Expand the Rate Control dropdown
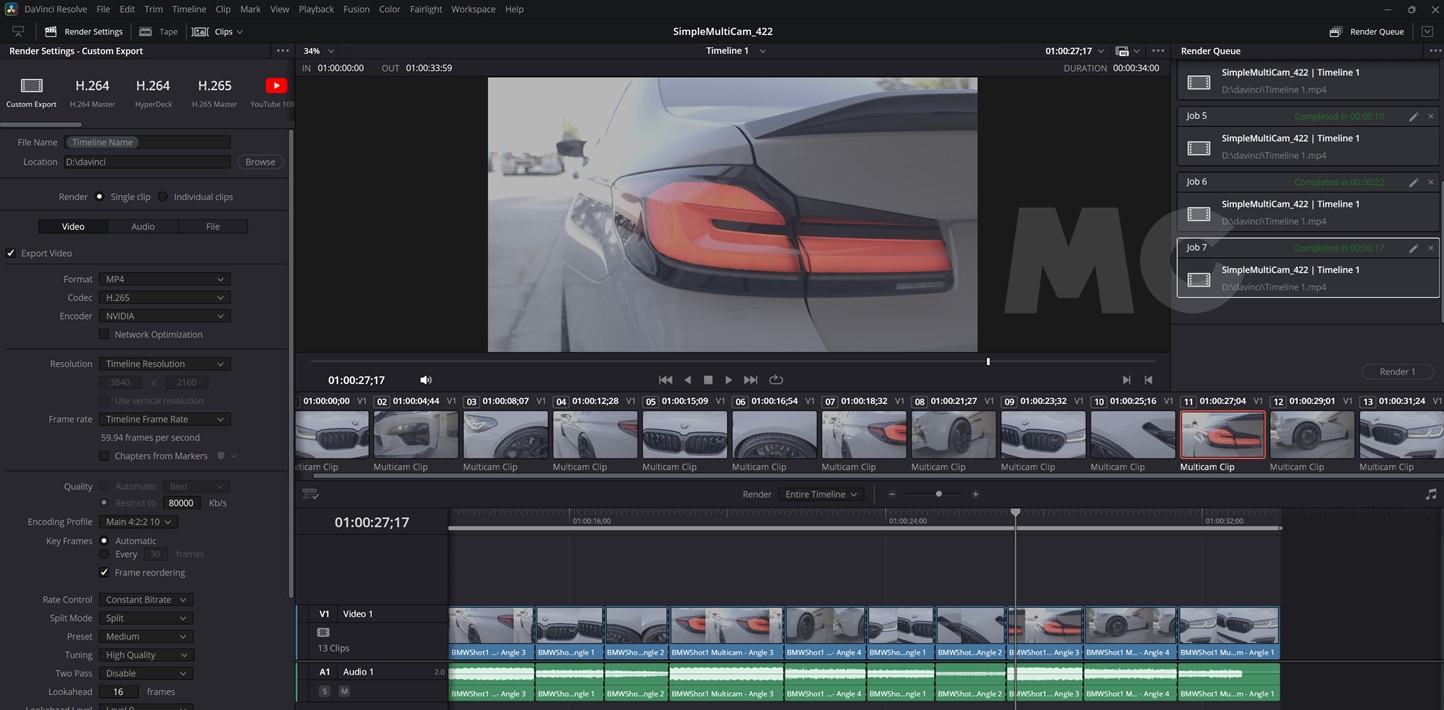This screenshot has height=710, width=1444. 145,599
